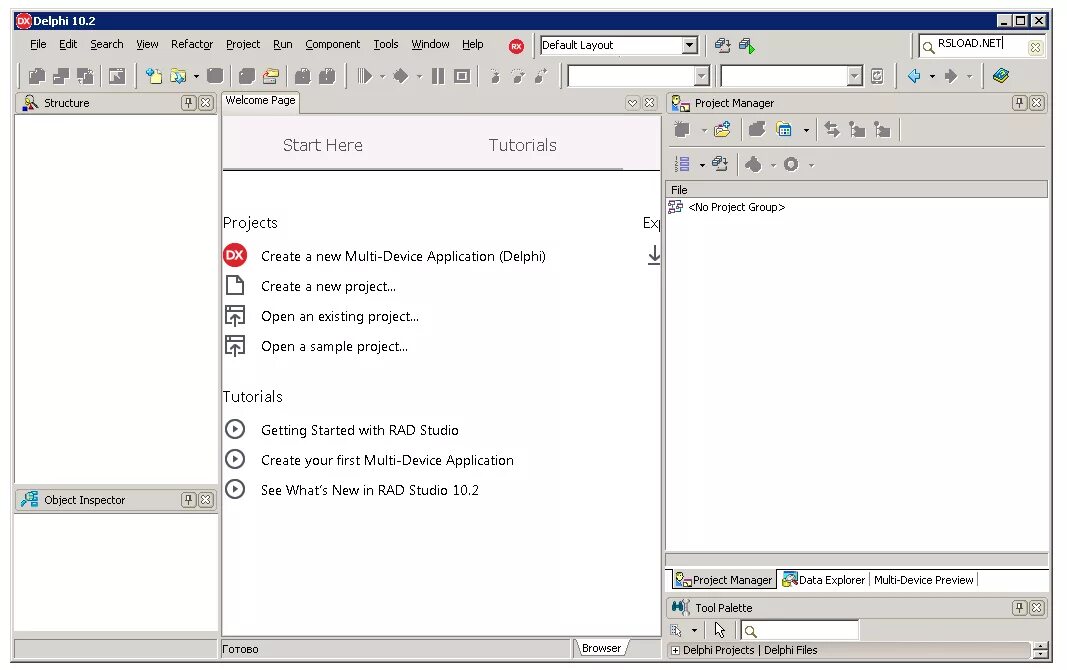
Task: Click the Forward navigation arrow
Action: click(x=951, y=76)
